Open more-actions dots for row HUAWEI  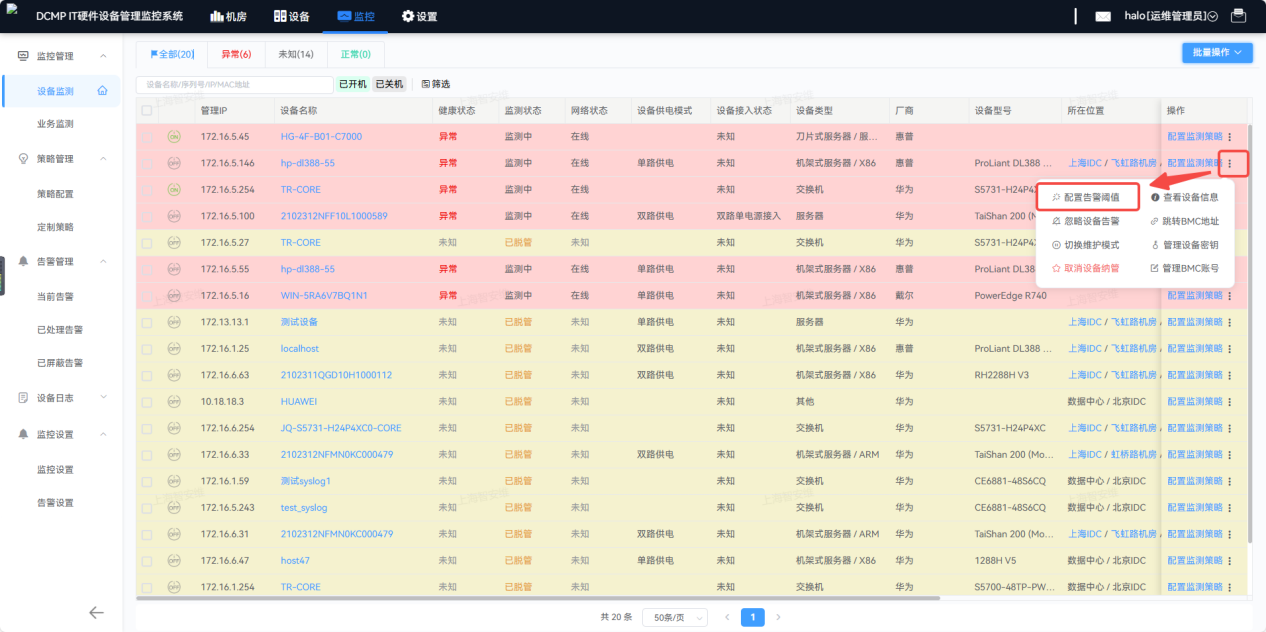click(1230, 402)
